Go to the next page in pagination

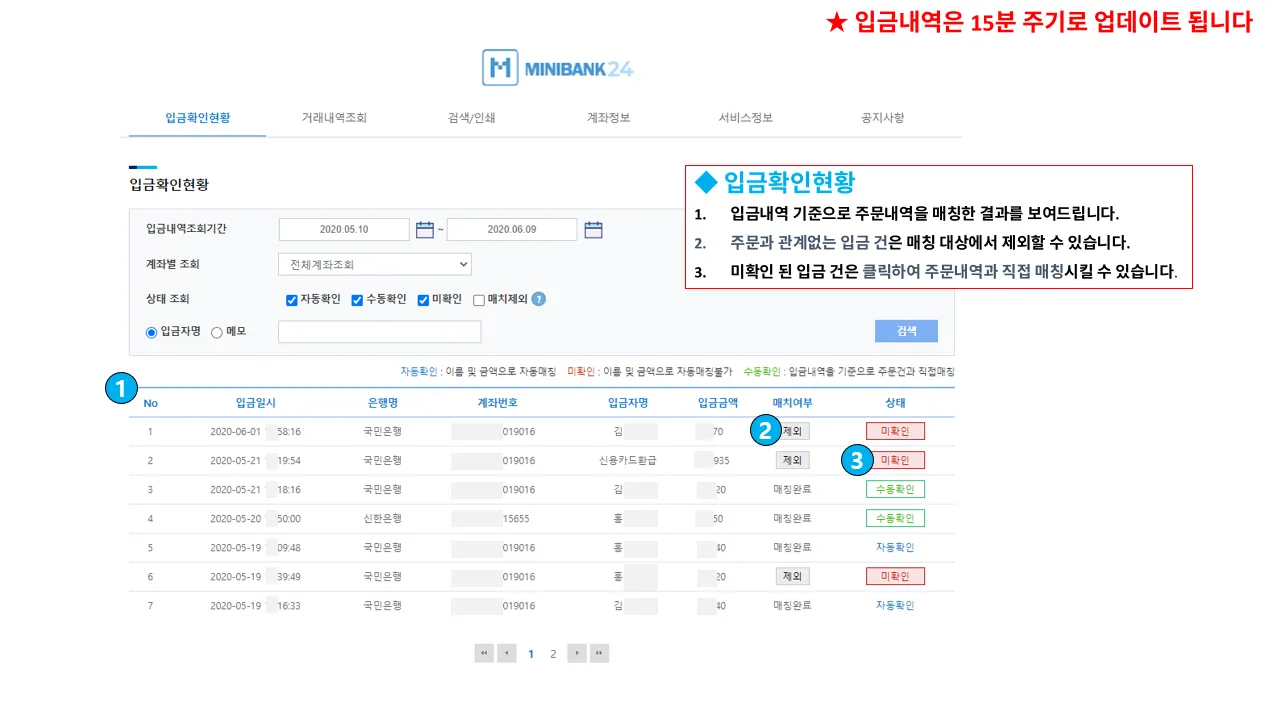577,653
